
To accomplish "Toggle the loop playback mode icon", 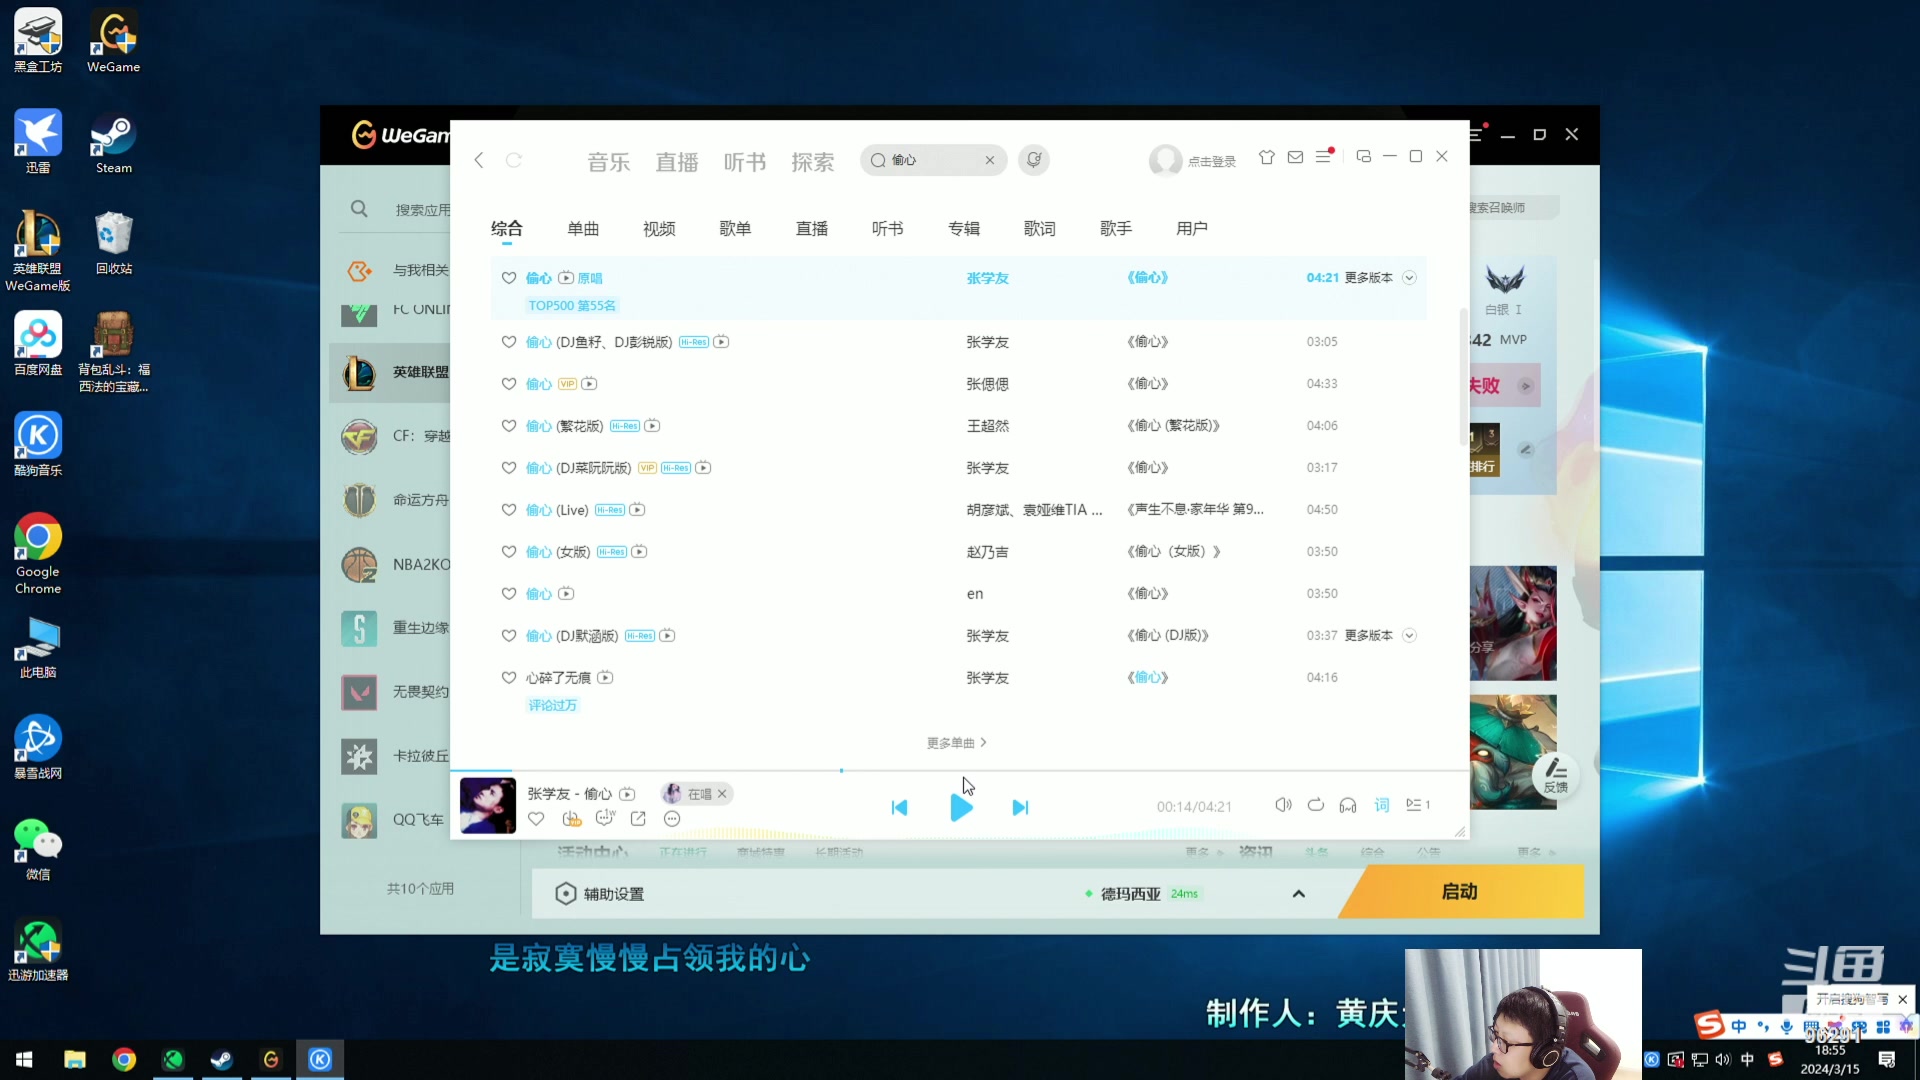I will (1315, 805).
